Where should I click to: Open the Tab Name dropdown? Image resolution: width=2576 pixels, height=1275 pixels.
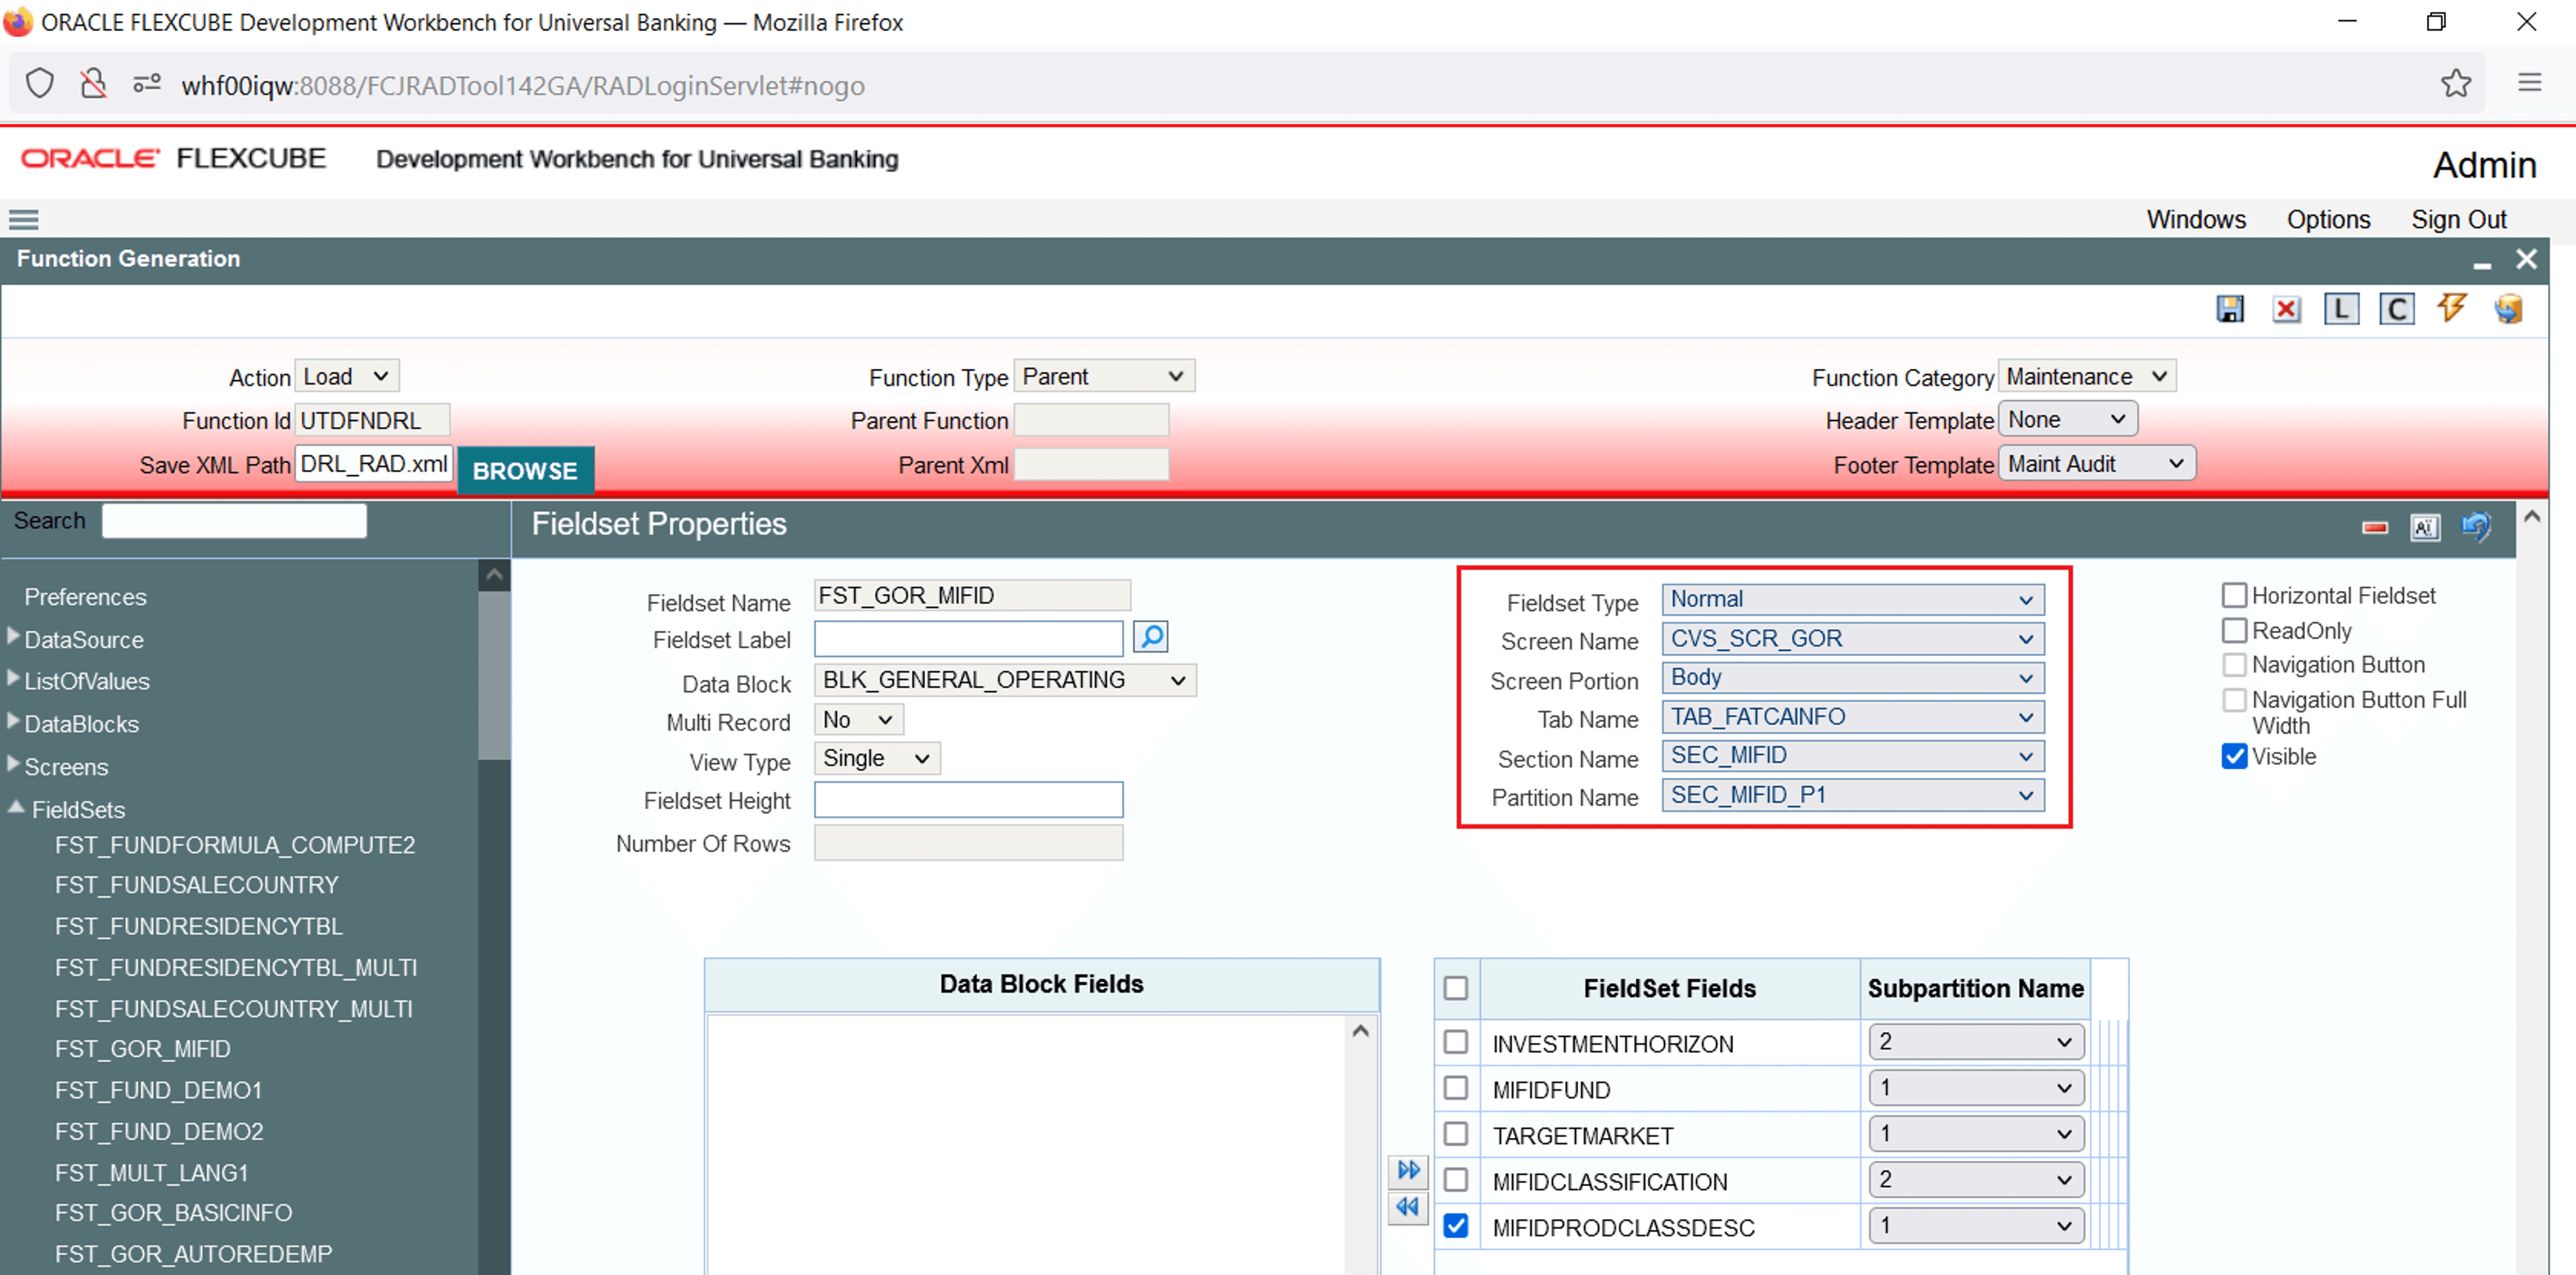(1852, 717)
